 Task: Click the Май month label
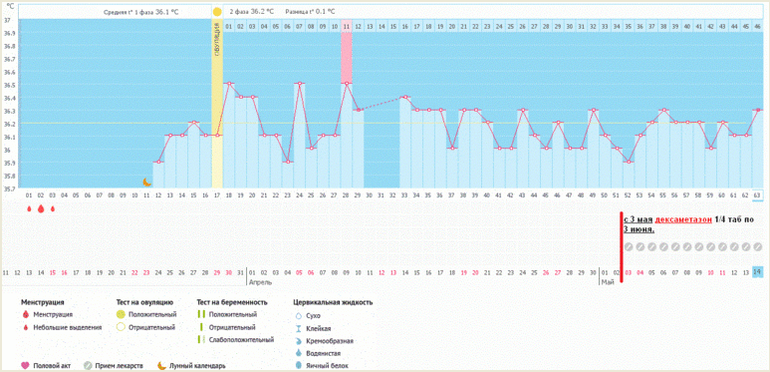[x=607, y=283]
